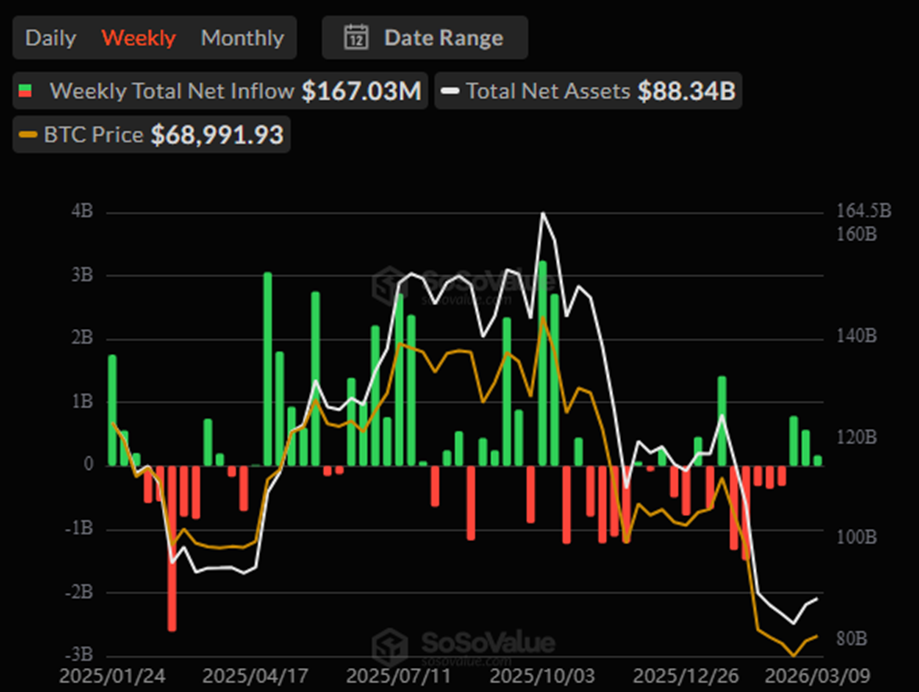Click the $167.03M net inflow value
This screenshot has width=919, height=692.
click(363, 91)
